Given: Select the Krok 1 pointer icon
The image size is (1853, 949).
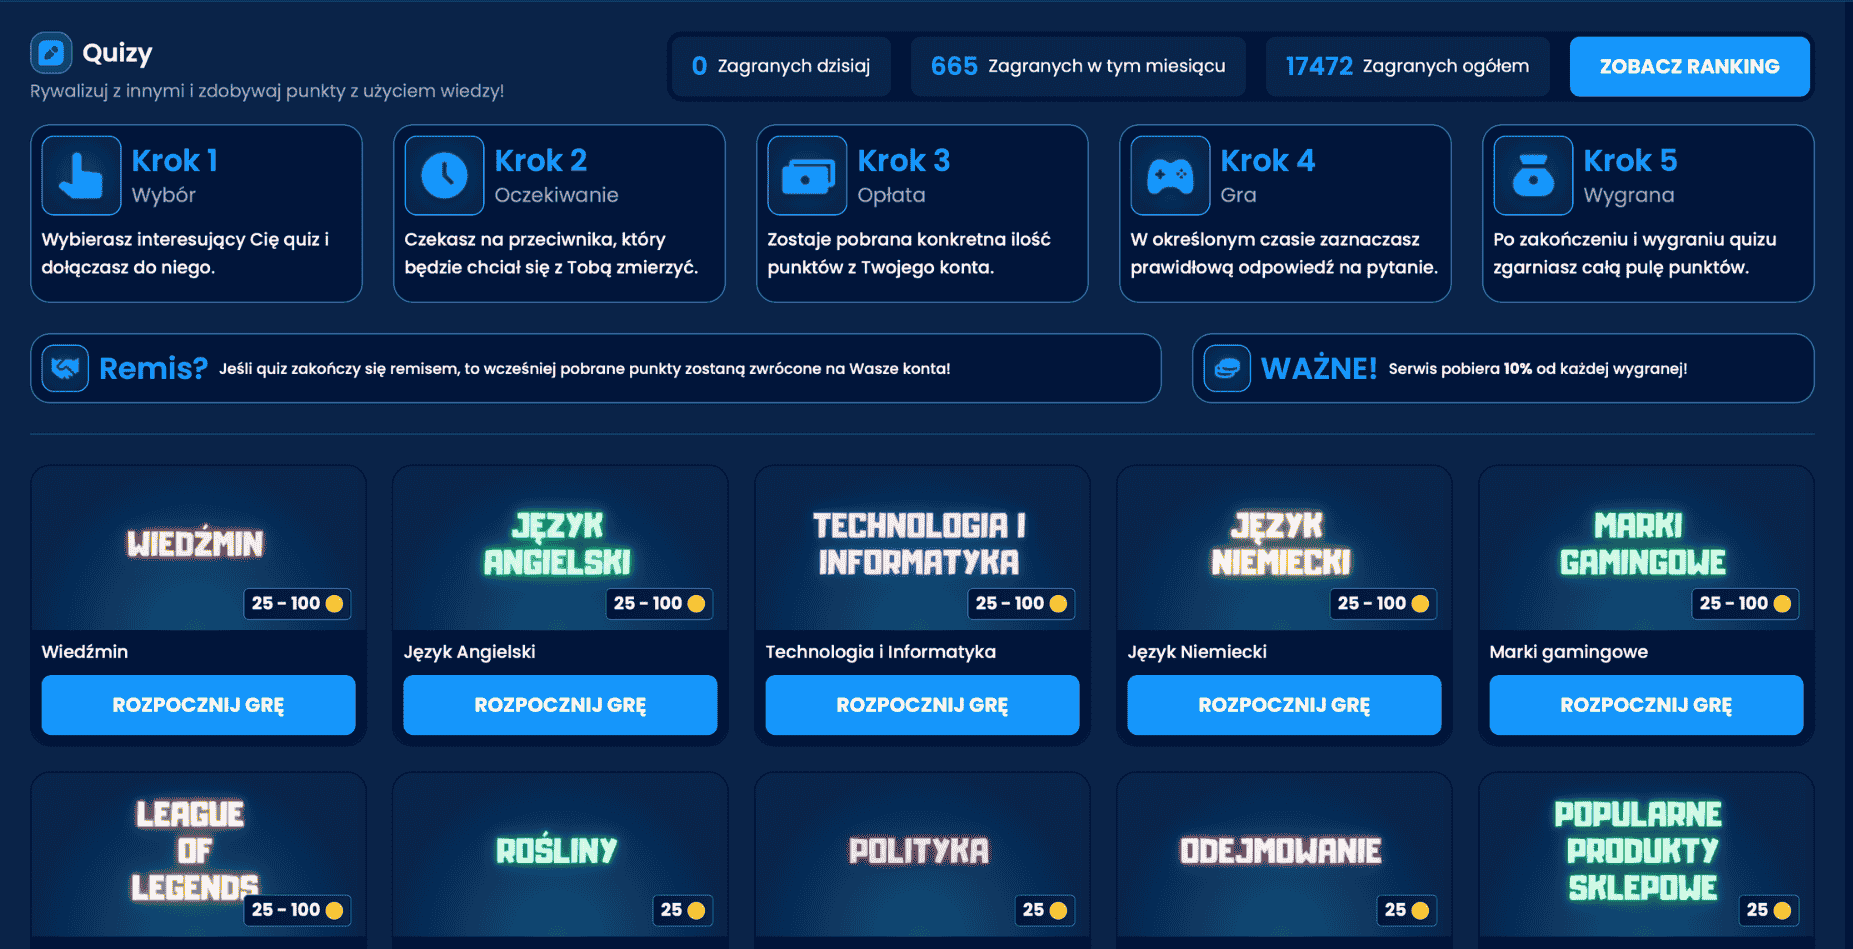Looking at the screenshot, I should [x=81, y=175].
